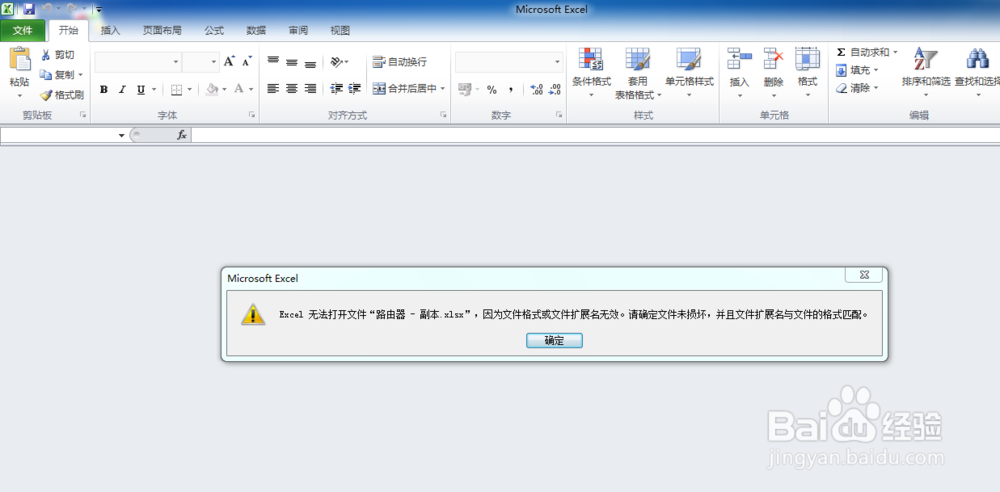Toggle underline formatting
This screenshot has width=1000, height=492.
(x=140, y=89)
